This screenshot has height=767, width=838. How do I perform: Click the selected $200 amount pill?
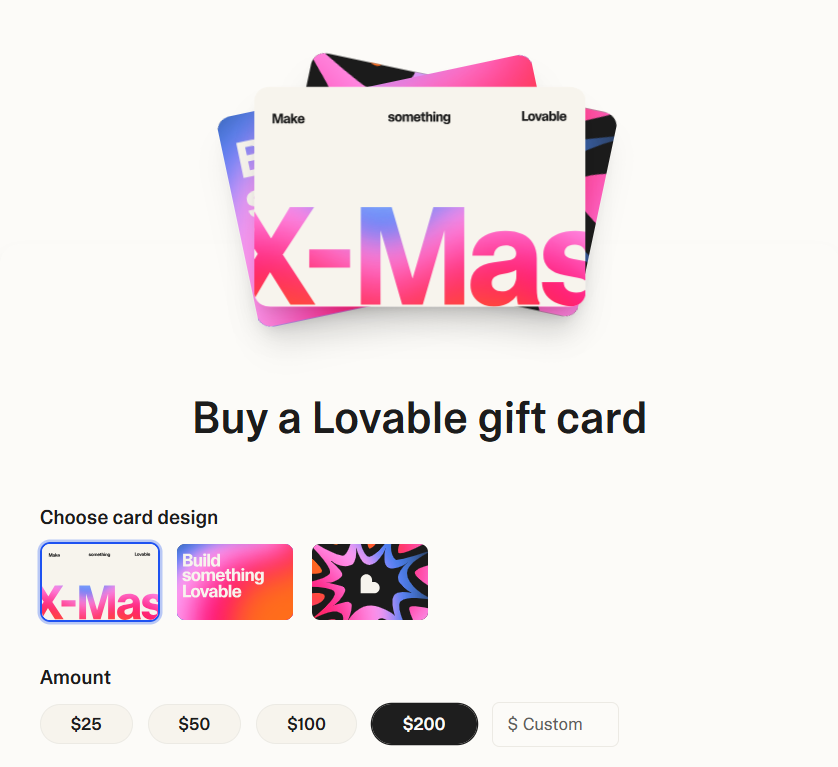coord(424,724)
